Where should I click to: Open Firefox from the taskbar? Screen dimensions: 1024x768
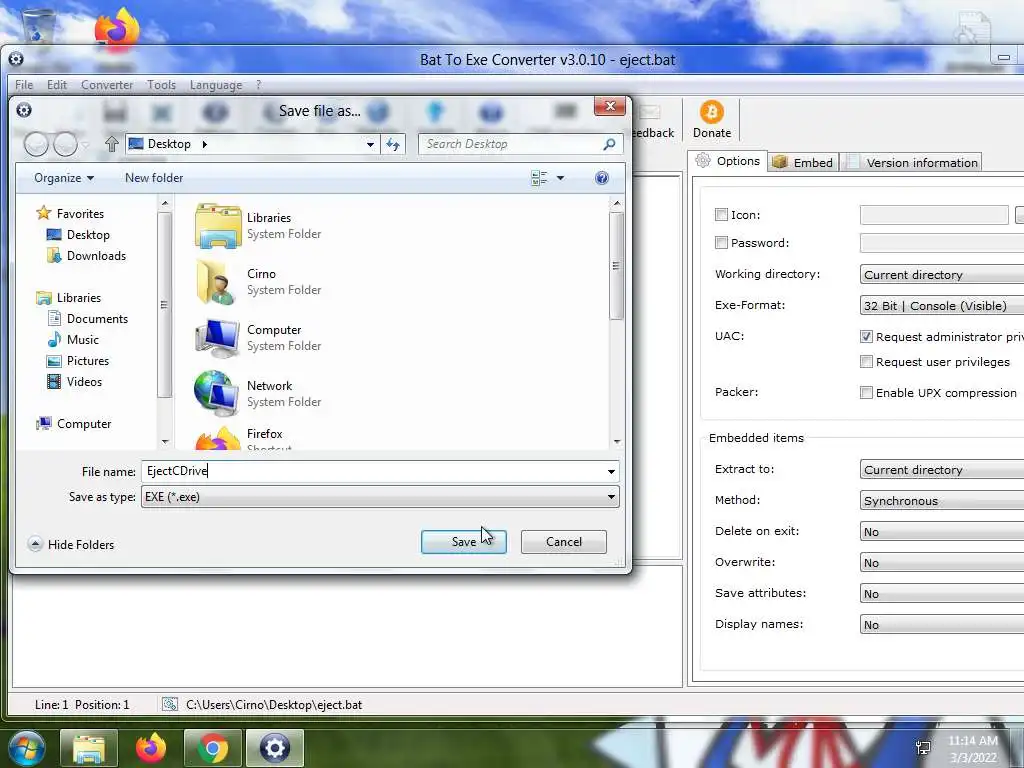tap(151, 748)
